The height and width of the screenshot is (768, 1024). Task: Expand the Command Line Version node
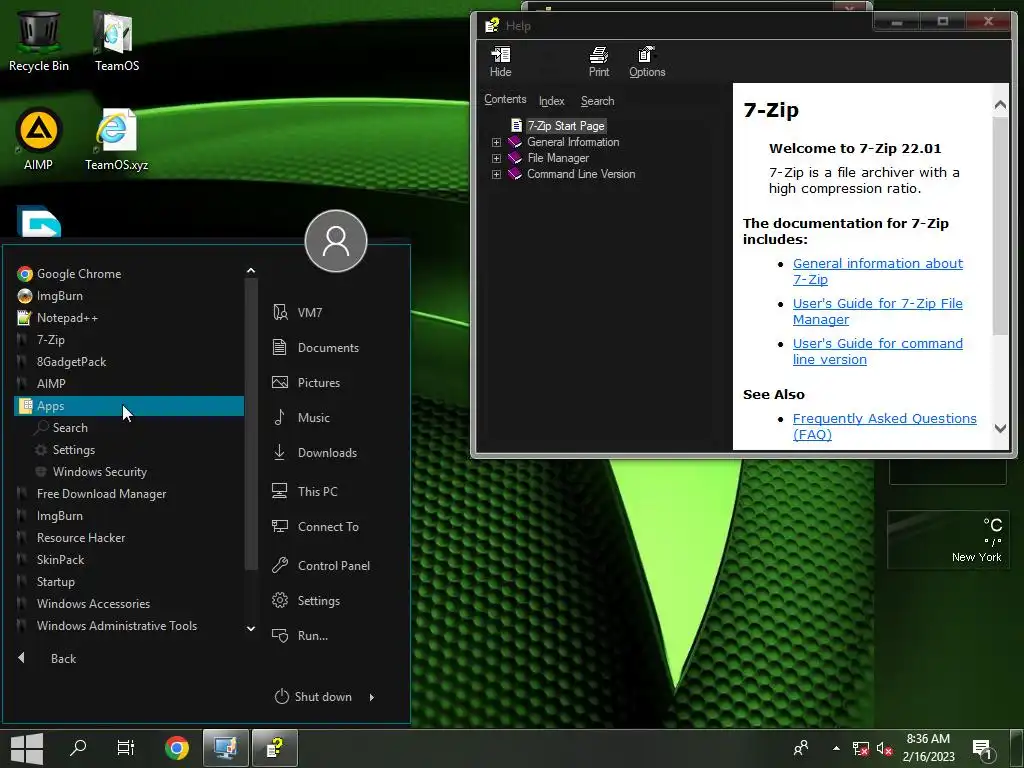pos(496,174)
